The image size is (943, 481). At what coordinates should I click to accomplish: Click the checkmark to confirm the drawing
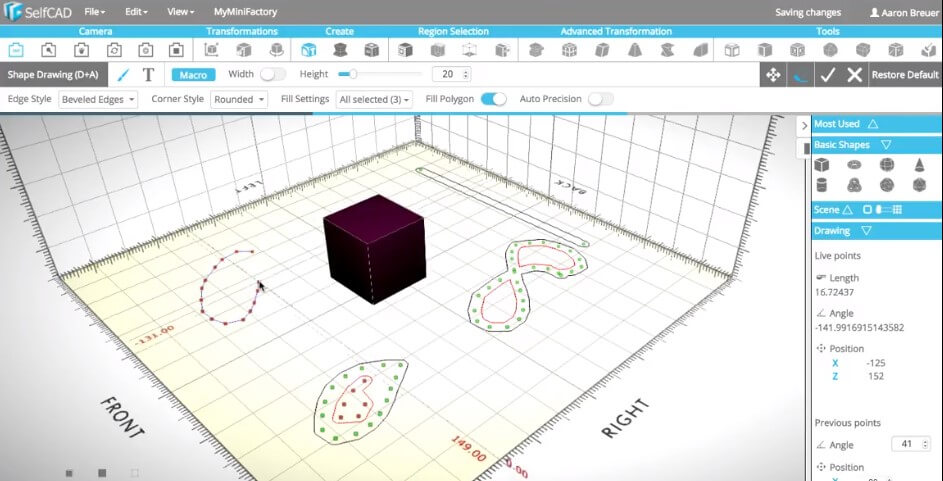pyautogui.click(x=826, y=75)
